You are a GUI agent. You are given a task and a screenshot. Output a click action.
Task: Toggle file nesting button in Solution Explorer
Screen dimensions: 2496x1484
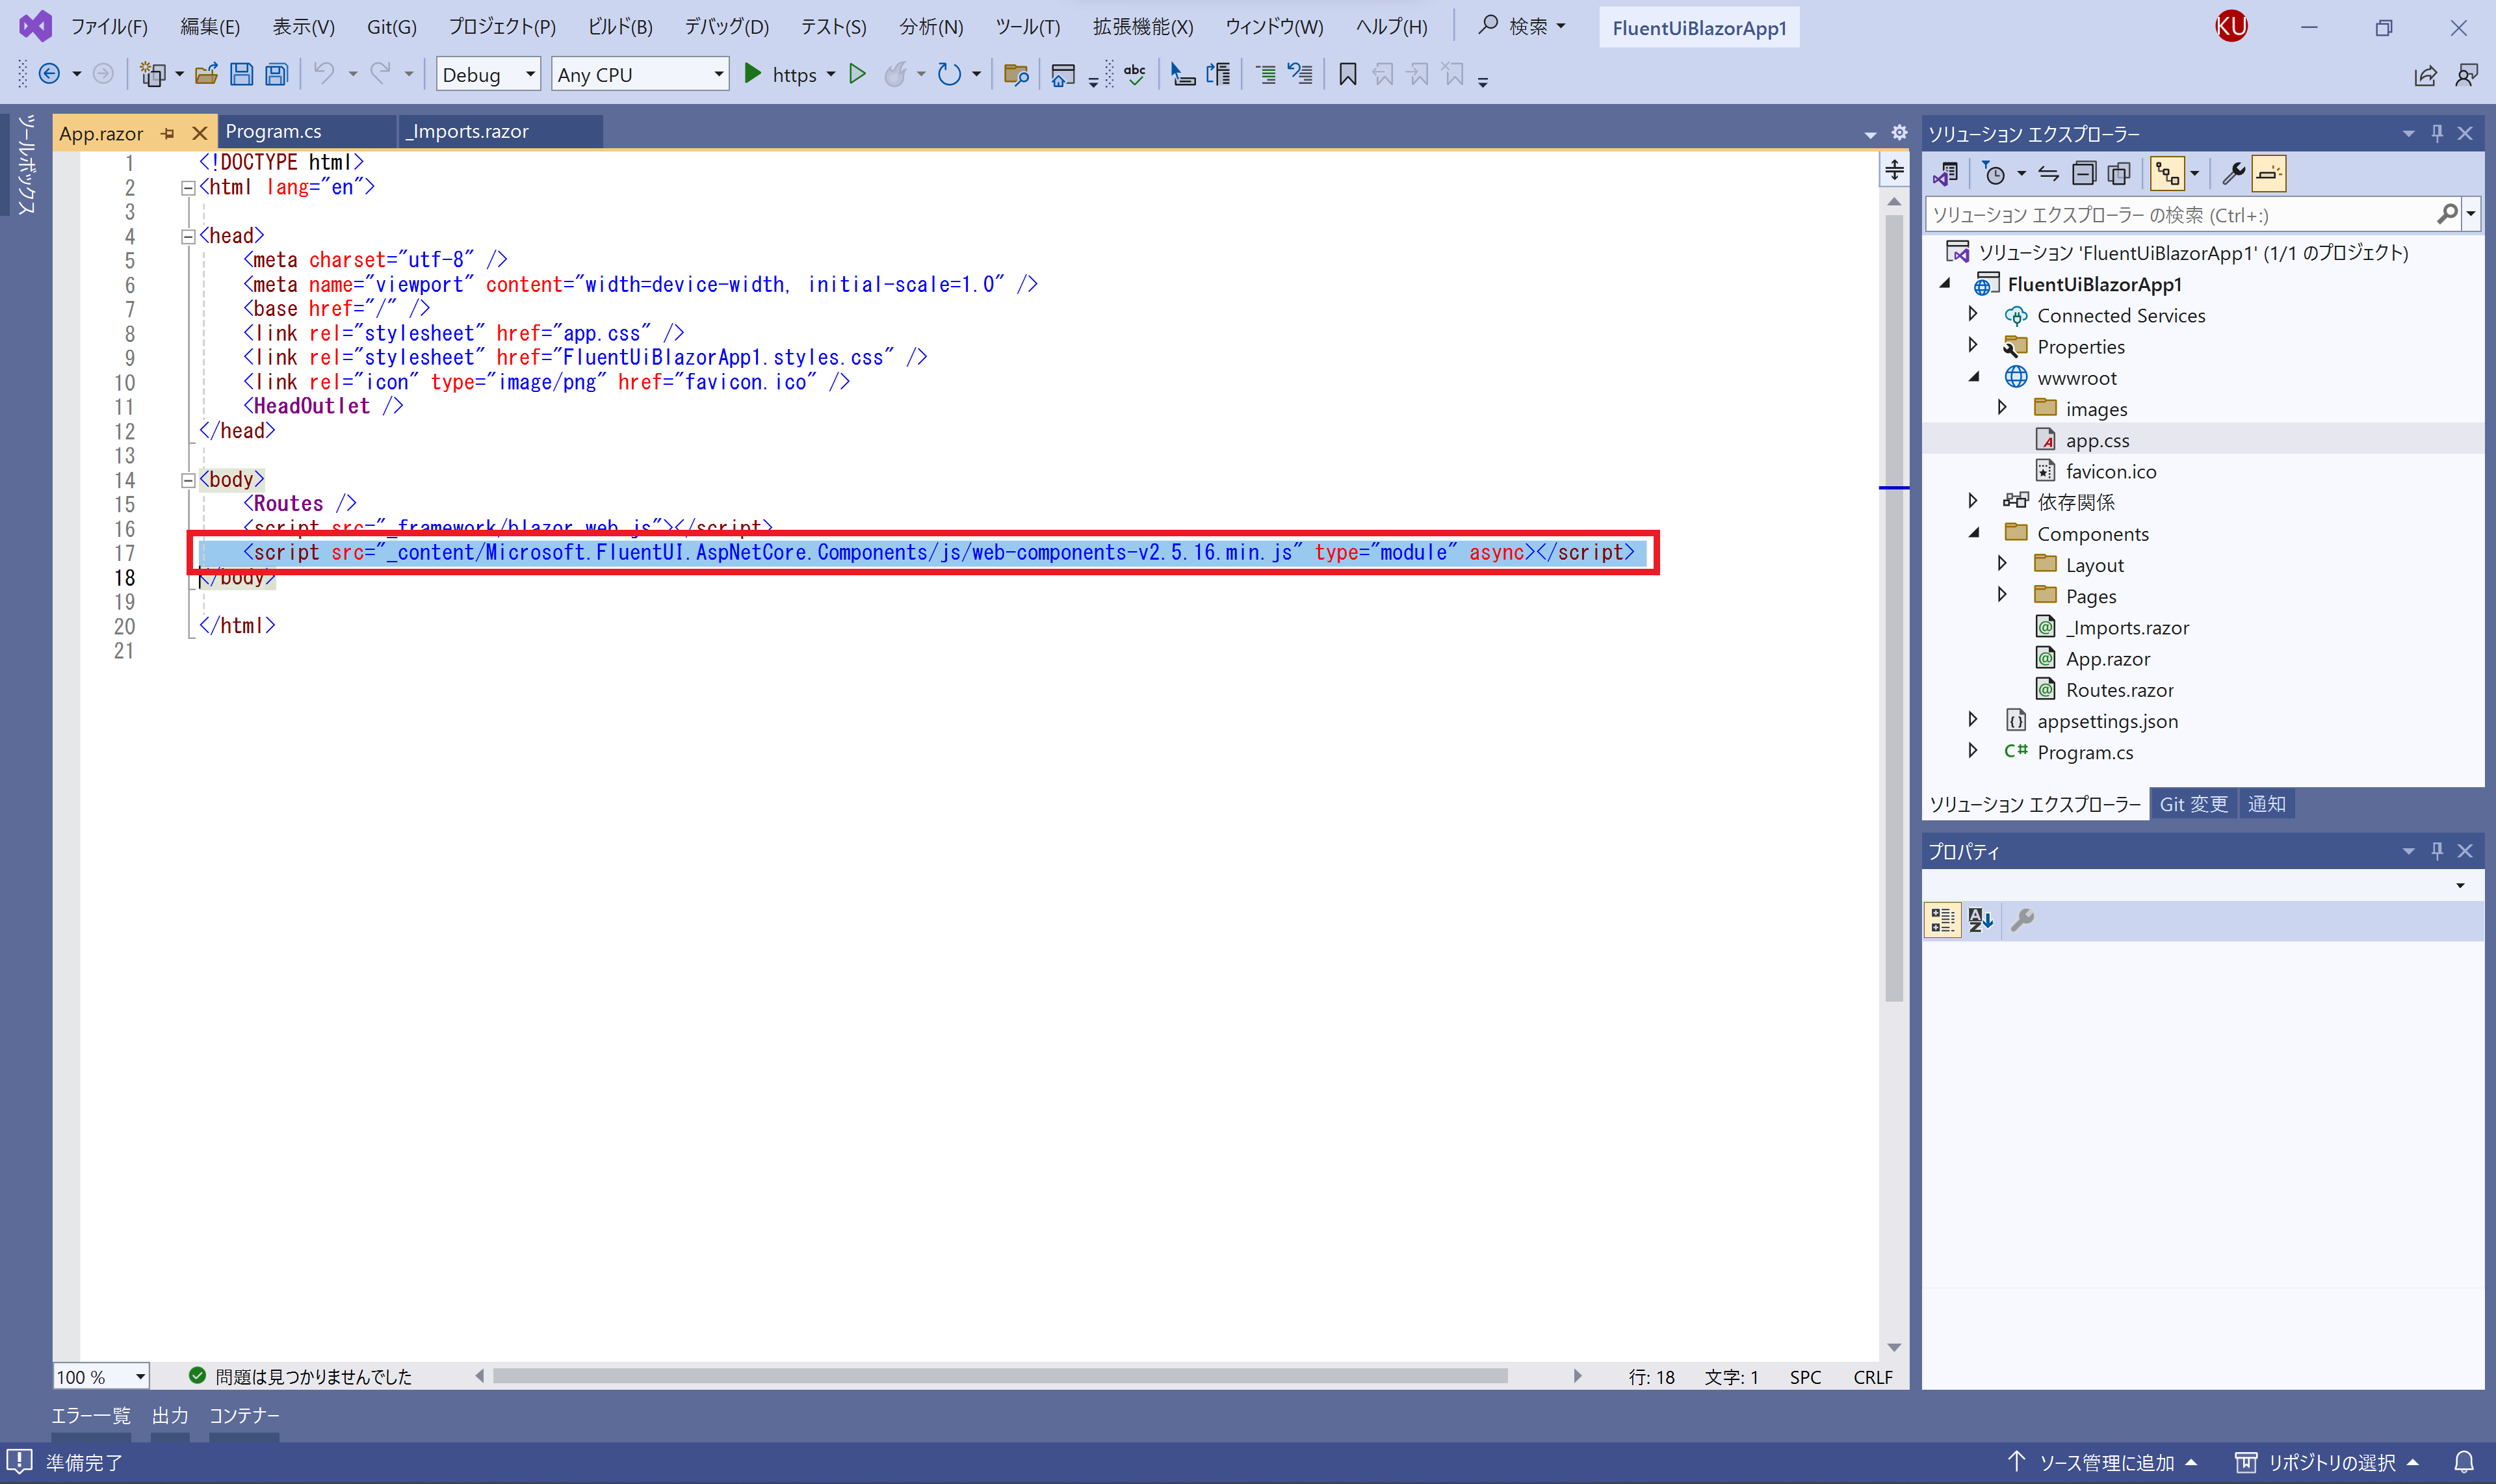2167,174
